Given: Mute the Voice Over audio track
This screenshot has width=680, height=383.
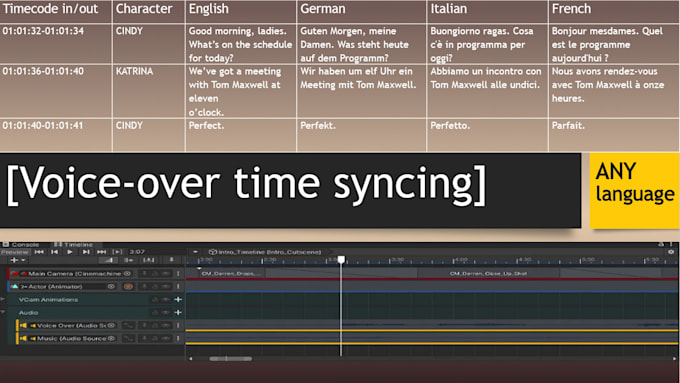Looking at the screenshot, I should click(166, 325).
